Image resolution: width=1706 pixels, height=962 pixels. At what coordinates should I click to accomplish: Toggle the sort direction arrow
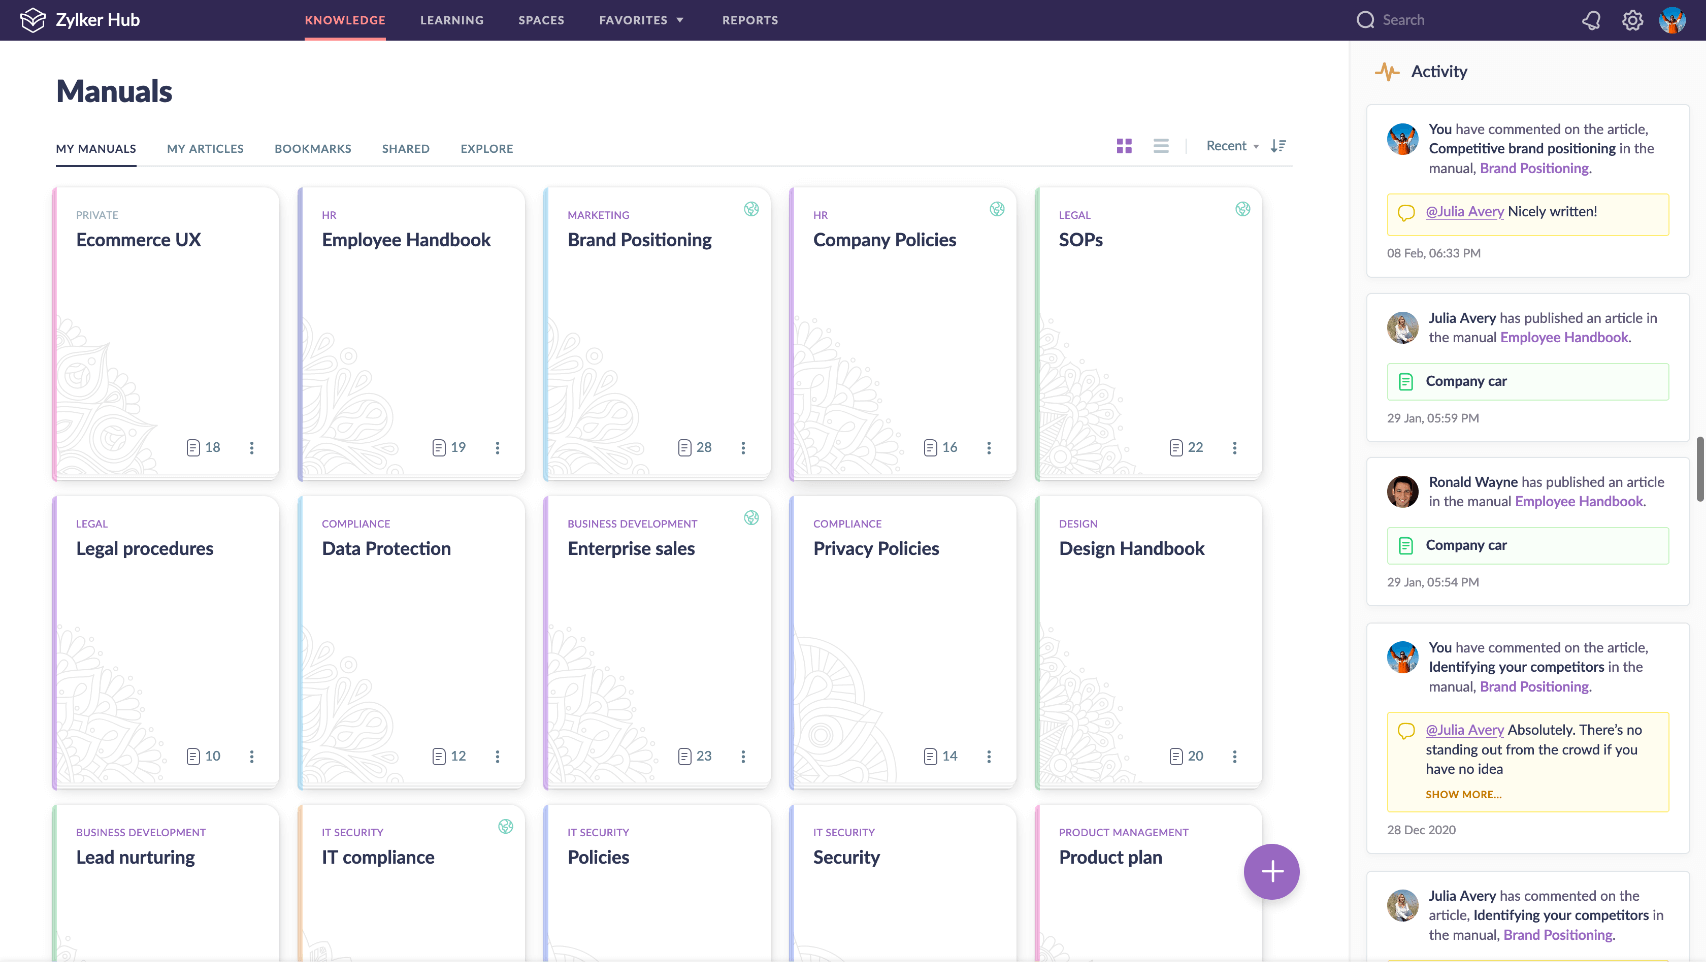point(1278,145)
